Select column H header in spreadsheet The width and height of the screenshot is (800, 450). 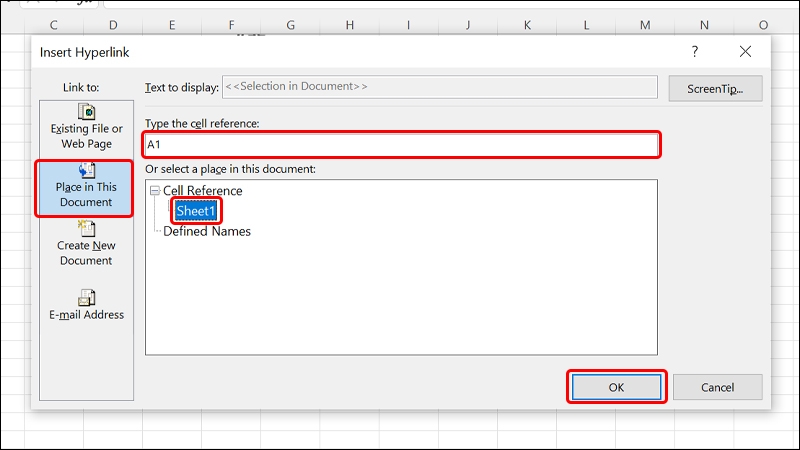point(349,25)
